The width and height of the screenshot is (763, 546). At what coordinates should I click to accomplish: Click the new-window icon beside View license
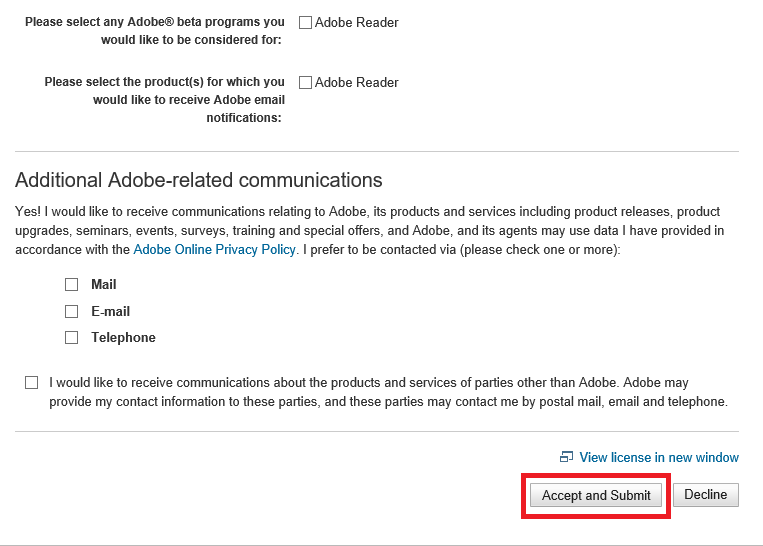click(567, 458)
